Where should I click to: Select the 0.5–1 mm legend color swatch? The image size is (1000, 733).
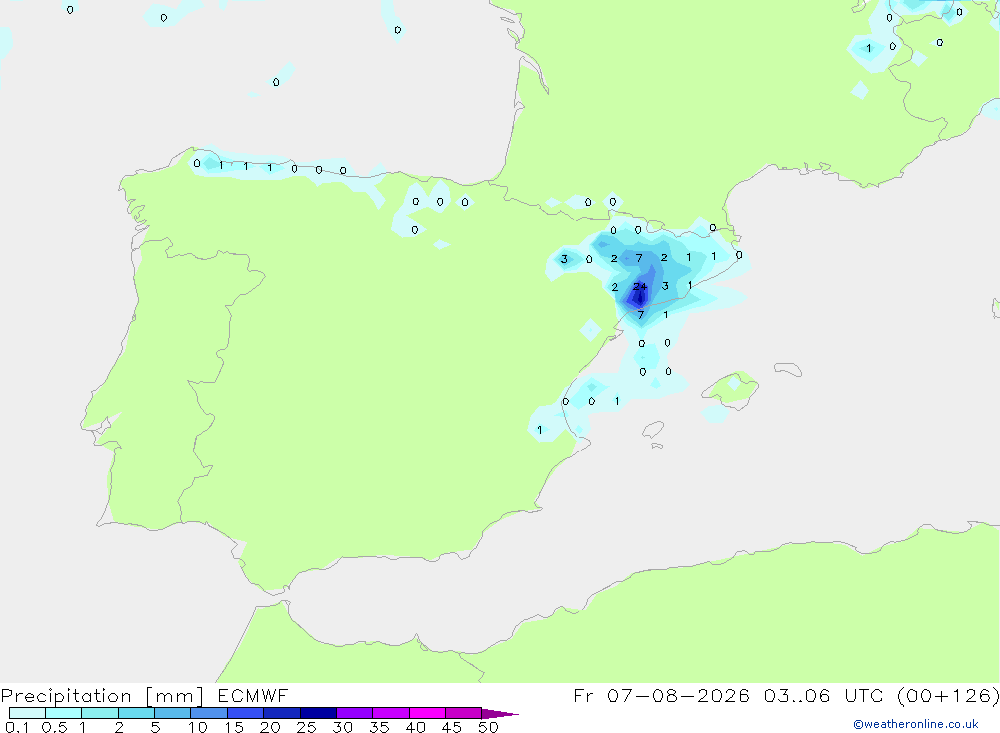coord(64,713)
